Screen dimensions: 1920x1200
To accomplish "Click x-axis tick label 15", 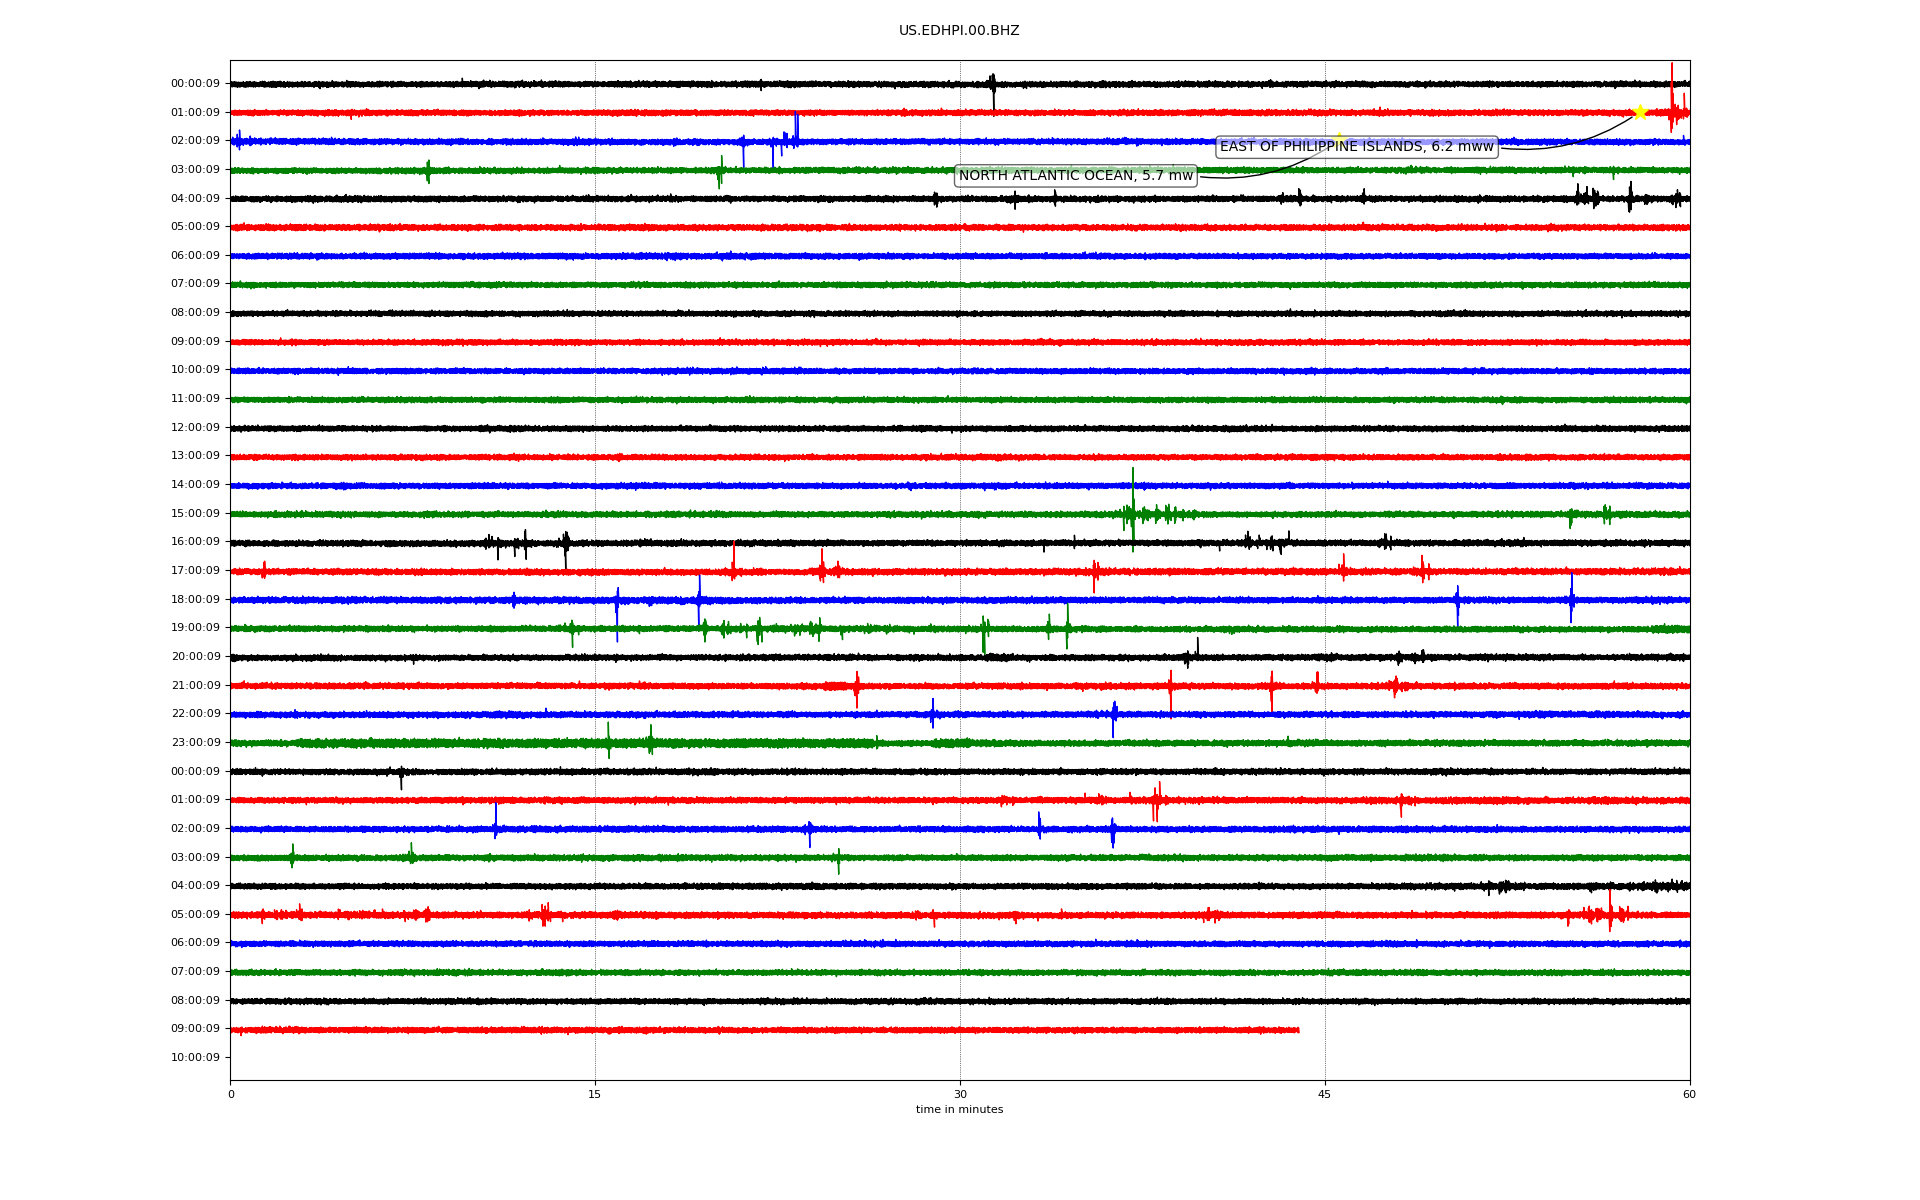I will click(595, 1094).
